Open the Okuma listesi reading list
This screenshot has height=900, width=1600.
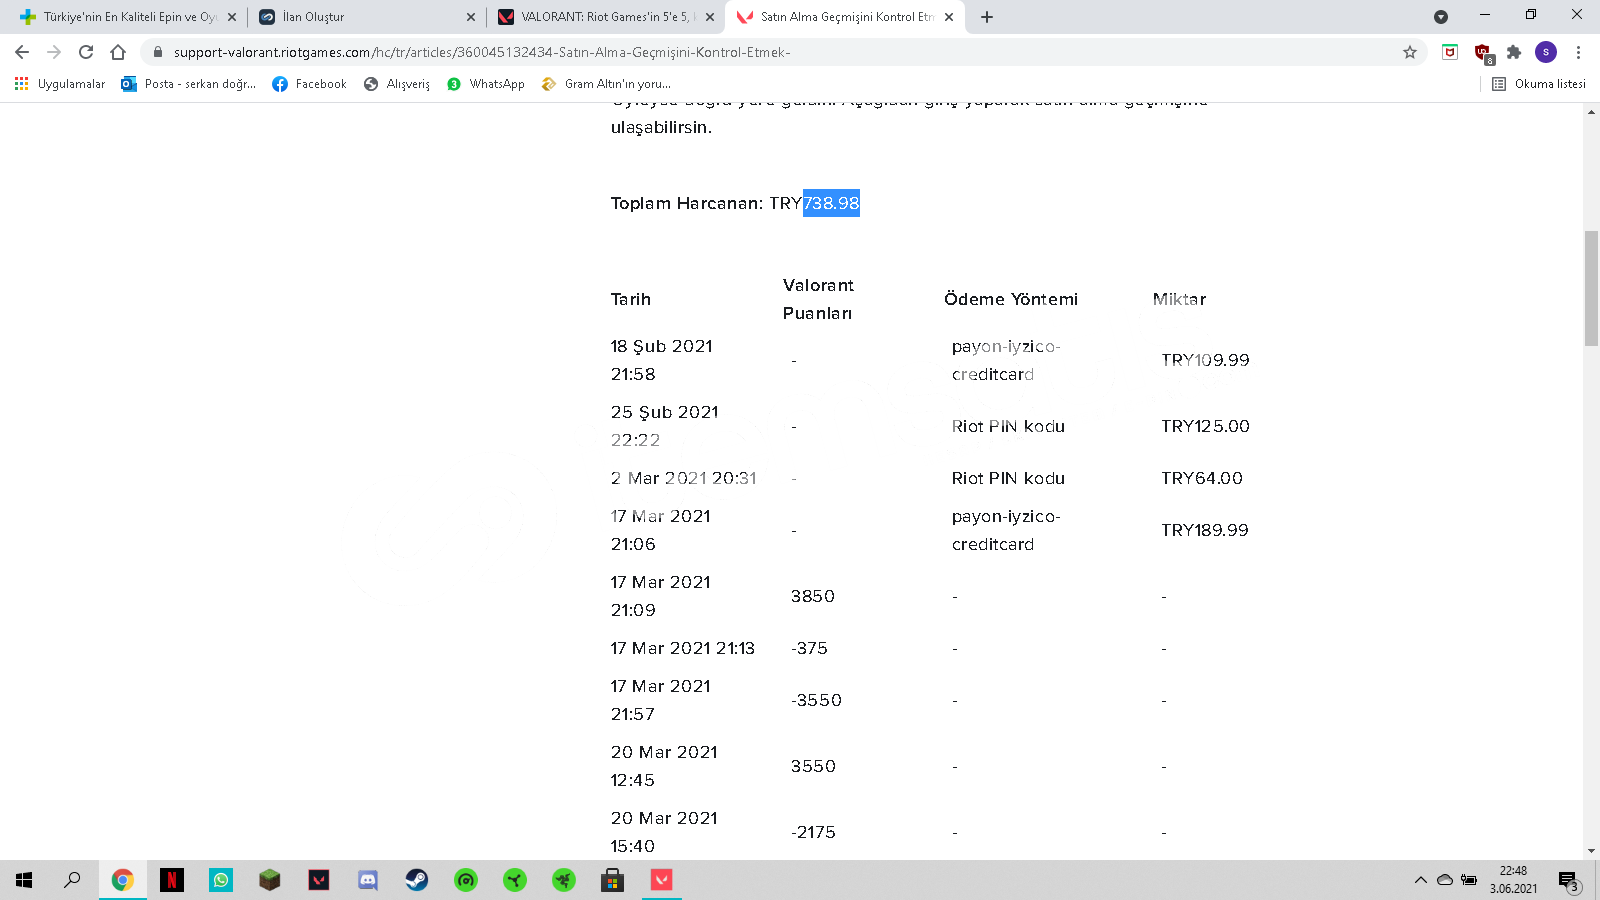[x=1539, y=84]
